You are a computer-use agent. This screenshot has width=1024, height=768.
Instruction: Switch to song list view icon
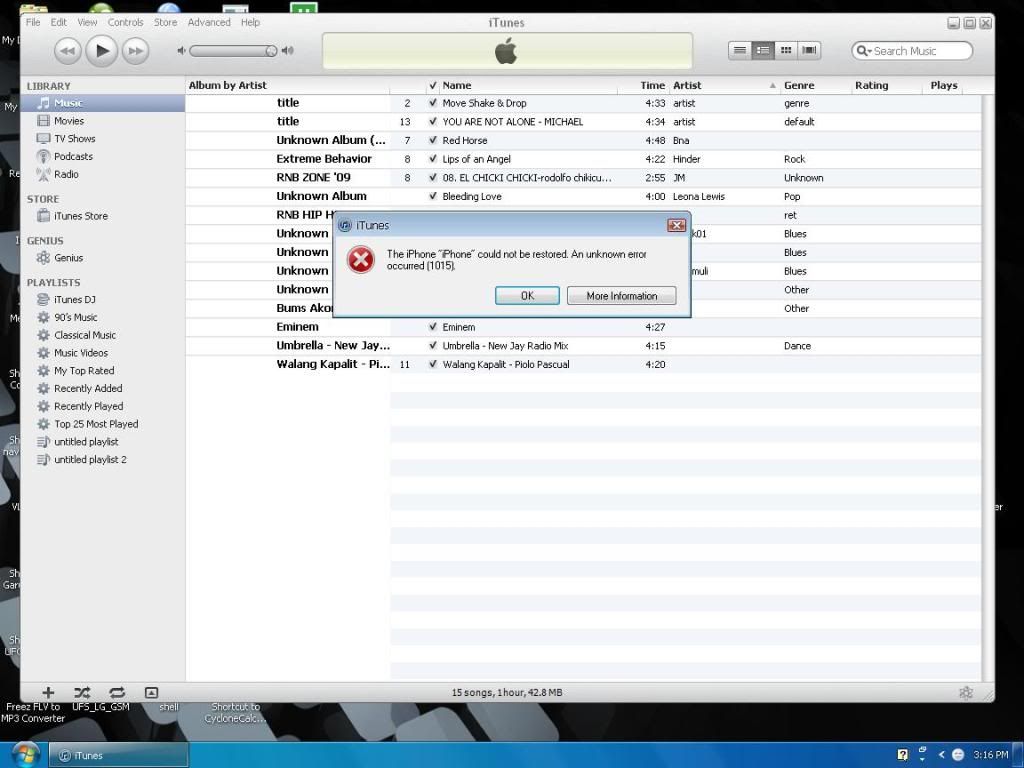739,50
